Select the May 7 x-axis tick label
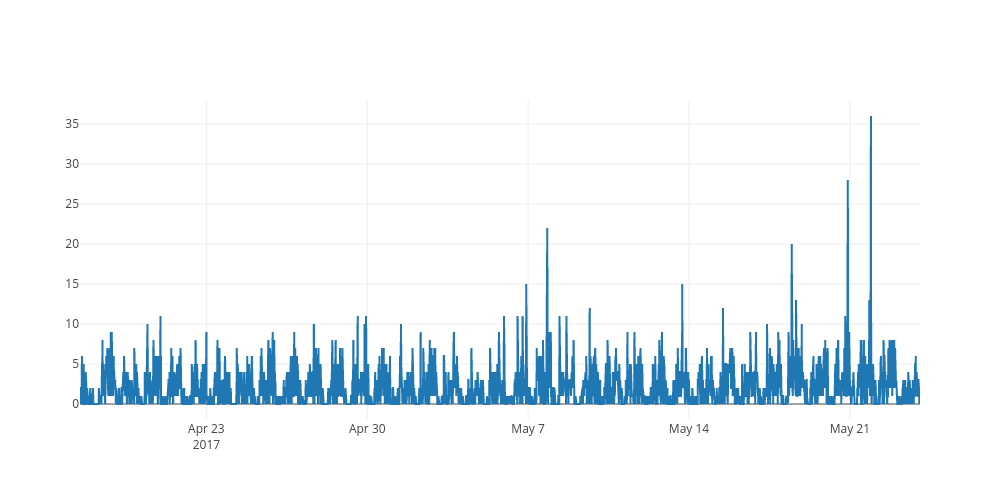Viewport: 1000px width, 500px height. [x=528, y=429]
